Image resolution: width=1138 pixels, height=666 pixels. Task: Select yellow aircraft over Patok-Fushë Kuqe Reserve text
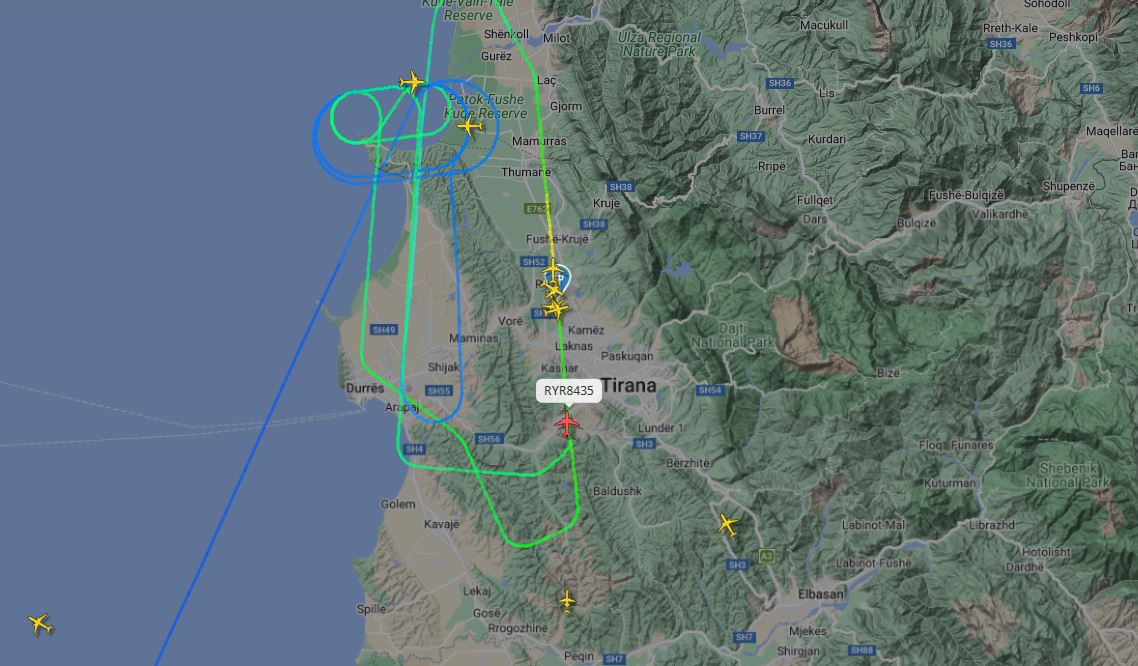[470, 126]
